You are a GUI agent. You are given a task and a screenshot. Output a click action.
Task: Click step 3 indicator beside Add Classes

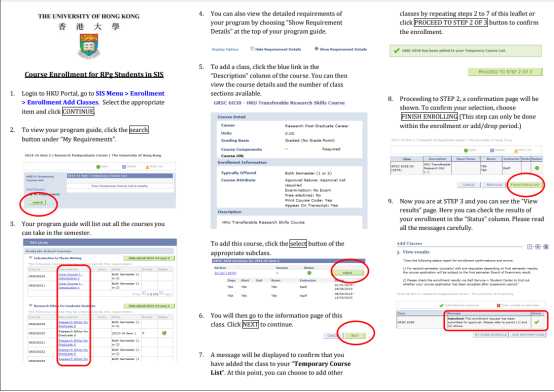546,246
